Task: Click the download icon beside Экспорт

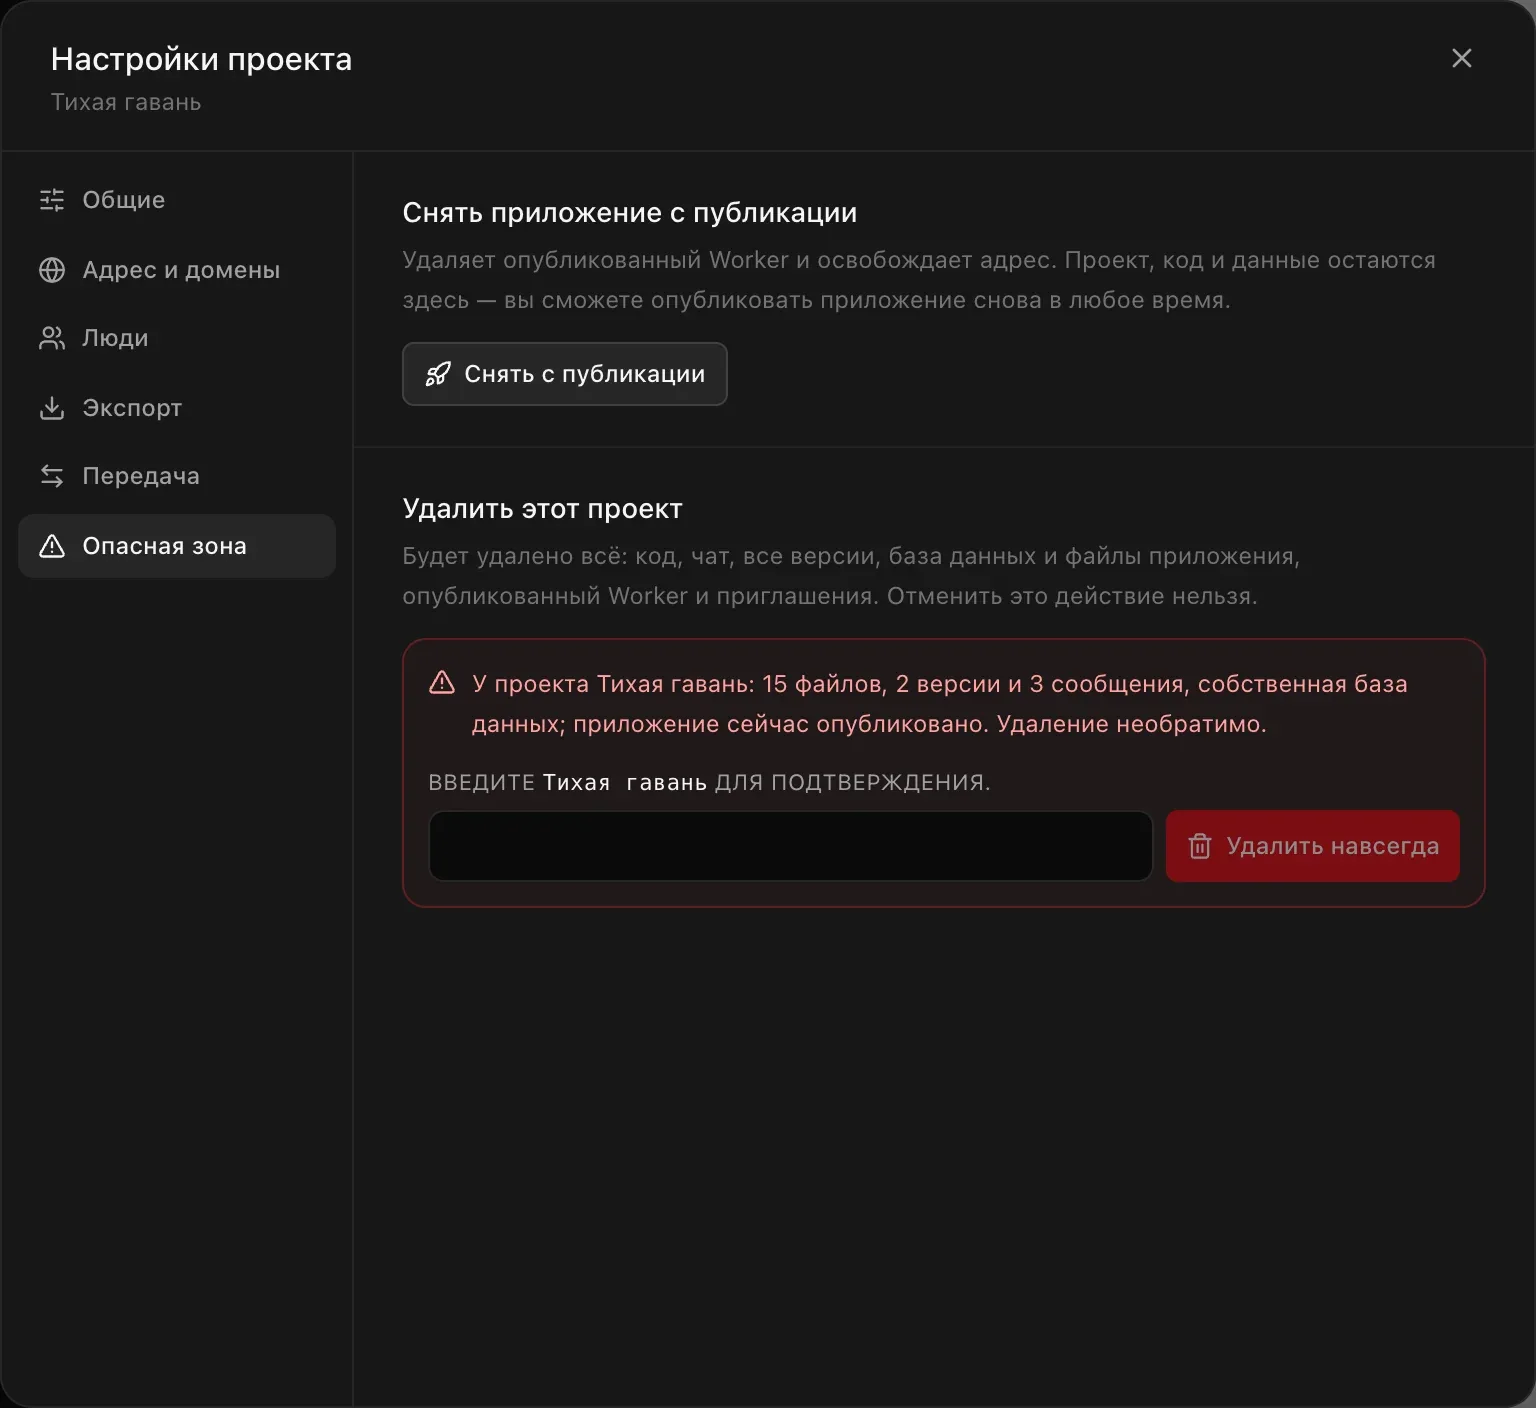Action: click(52, 408)
